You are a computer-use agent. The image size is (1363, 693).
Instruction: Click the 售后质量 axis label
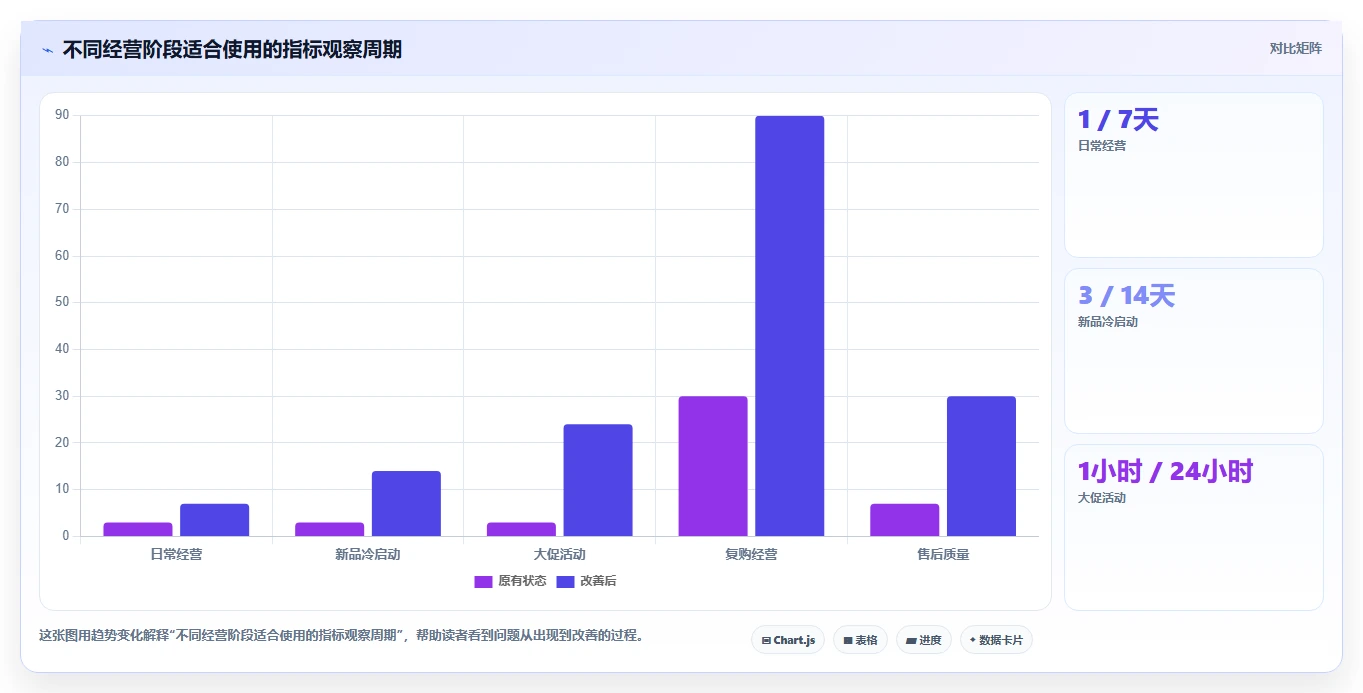point(943,554)
